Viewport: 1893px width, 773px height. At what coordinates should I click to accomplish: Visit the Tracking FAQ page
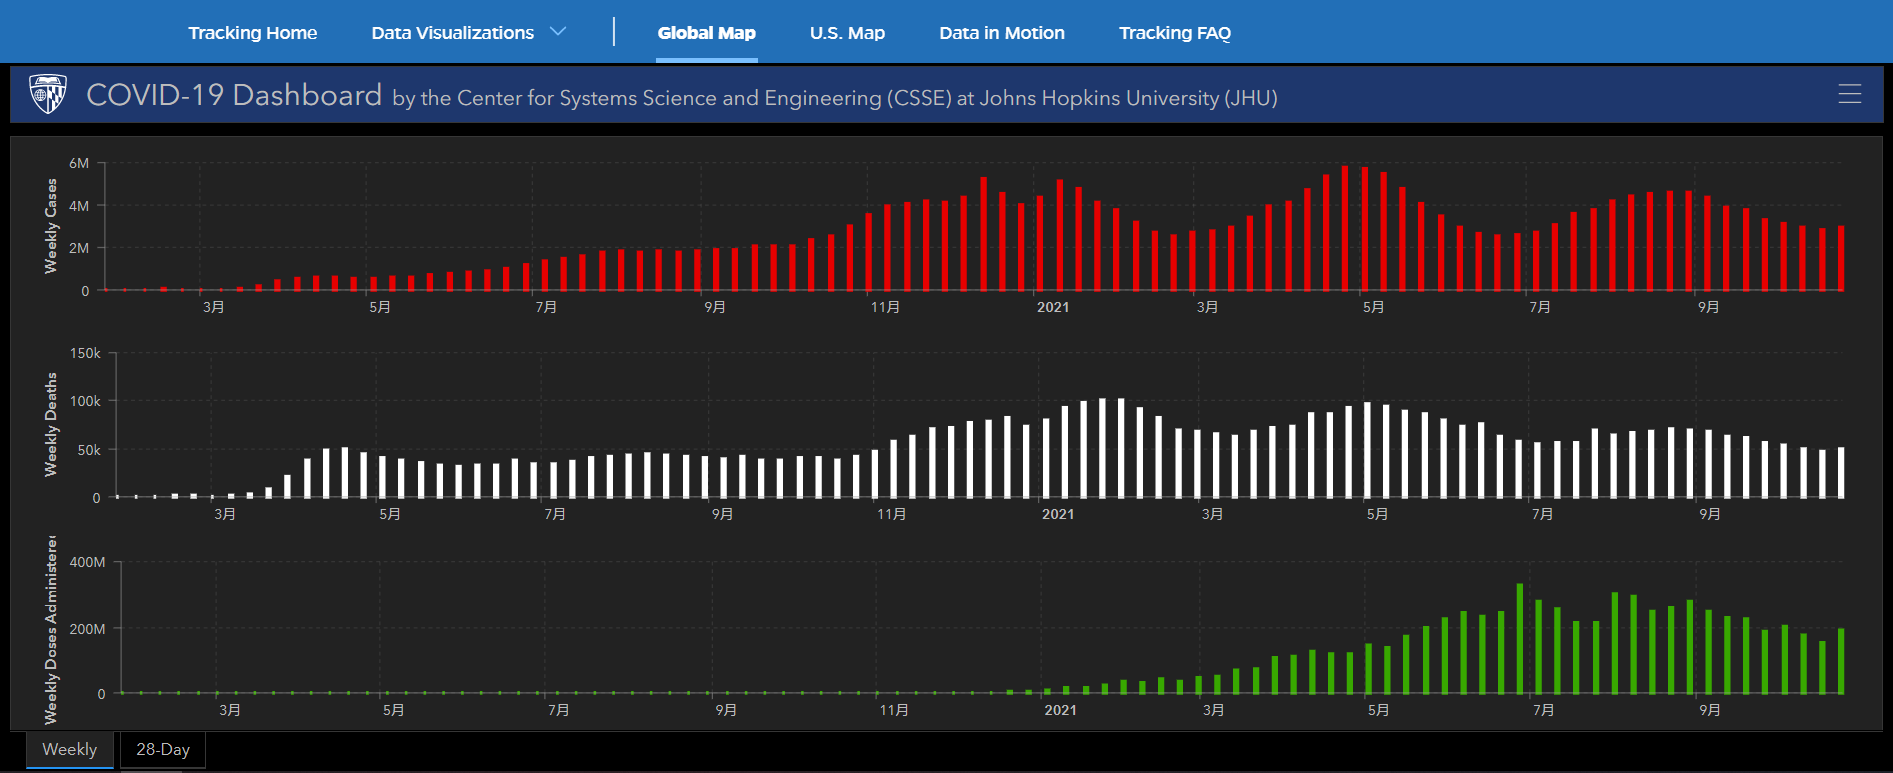pyautogui.click(x=1174, y=33)
